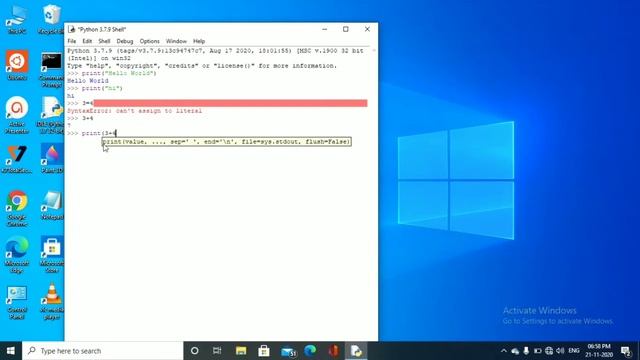Launch ActivePresenter from the desktop
Screen dimensions: 640x360
17,115
